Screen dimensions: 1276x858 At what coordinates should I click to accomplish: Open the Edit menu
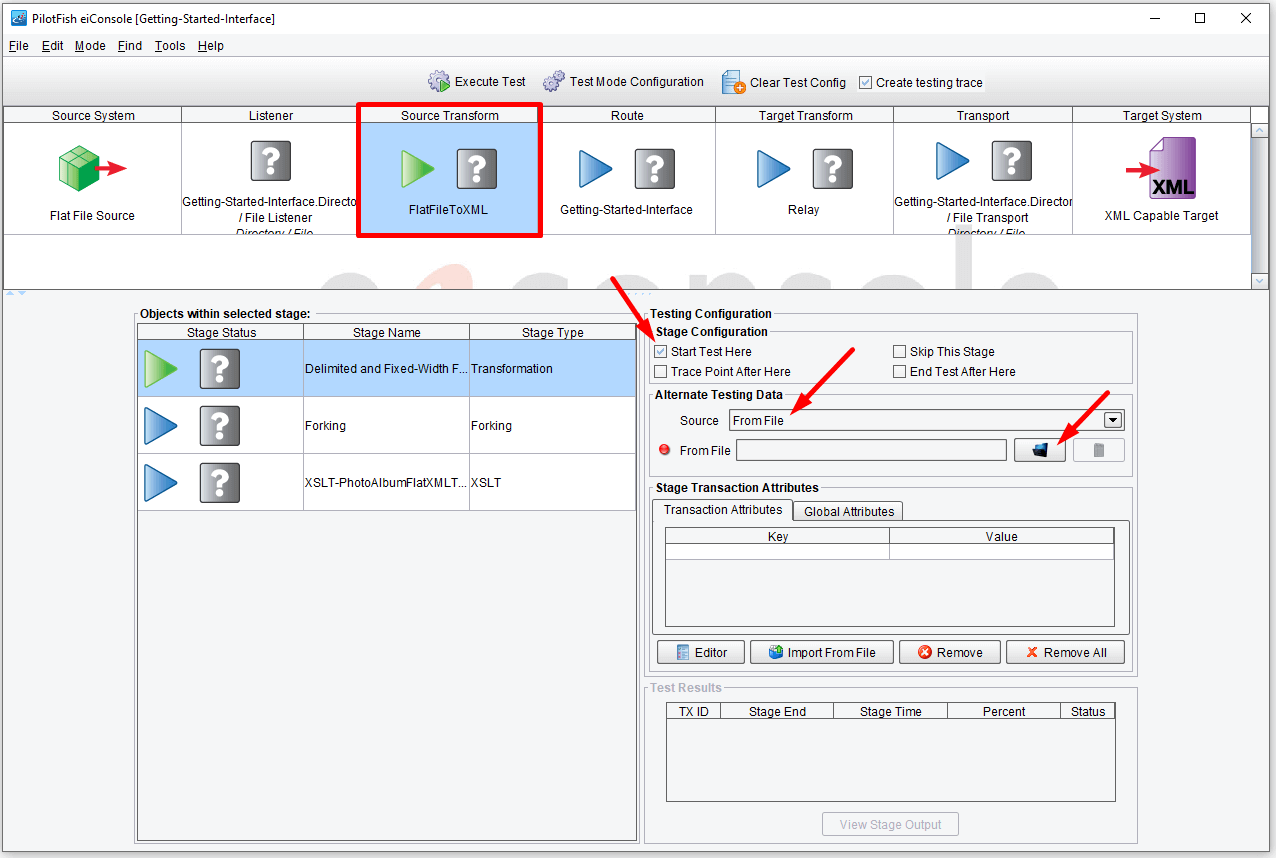pos(52,46)
